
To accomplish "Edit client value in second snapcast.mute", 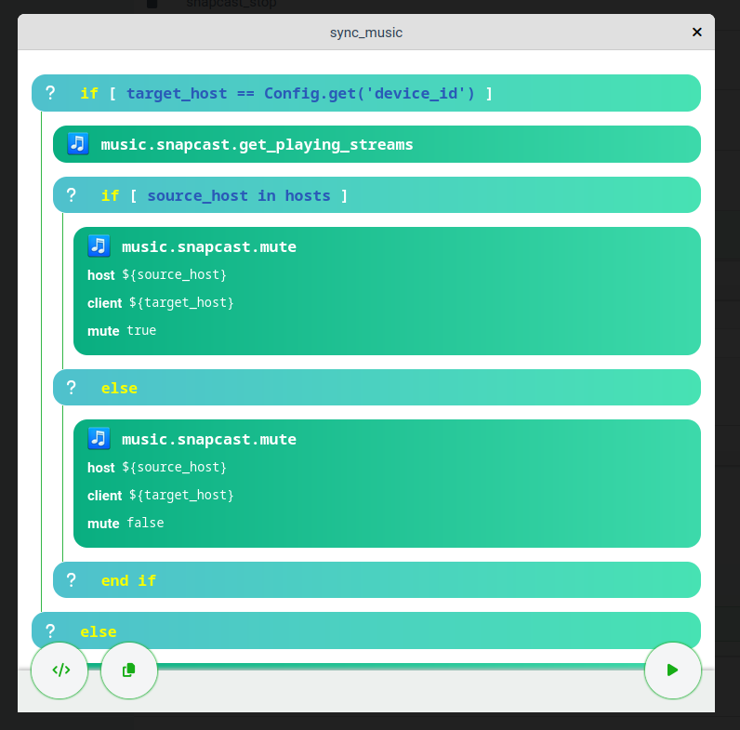I will click(x=181, y=494).
